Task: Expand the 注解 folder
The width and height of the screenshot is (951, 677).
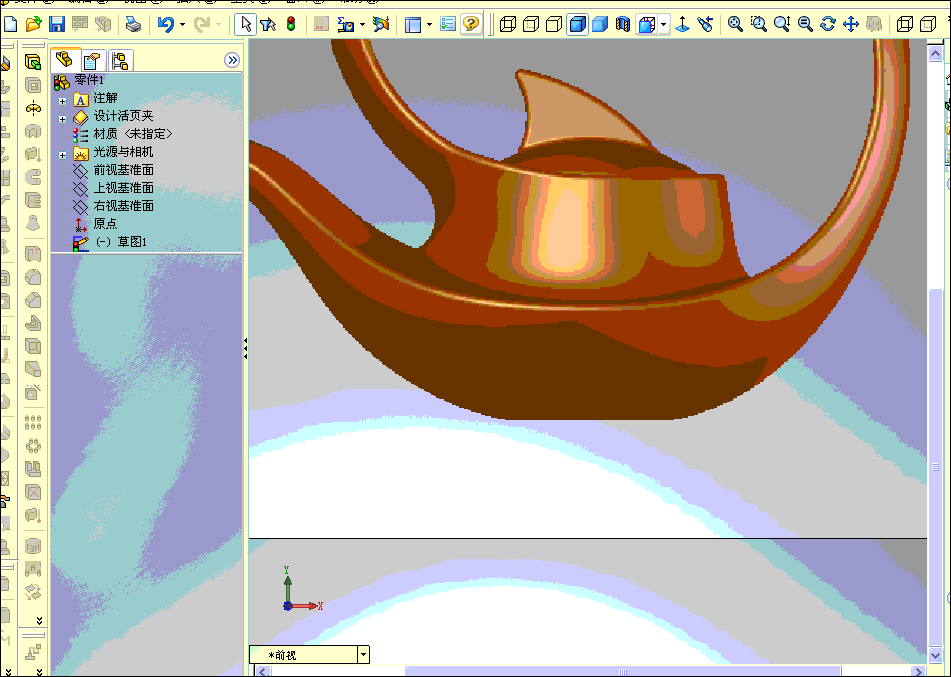Action: [62, 101]
